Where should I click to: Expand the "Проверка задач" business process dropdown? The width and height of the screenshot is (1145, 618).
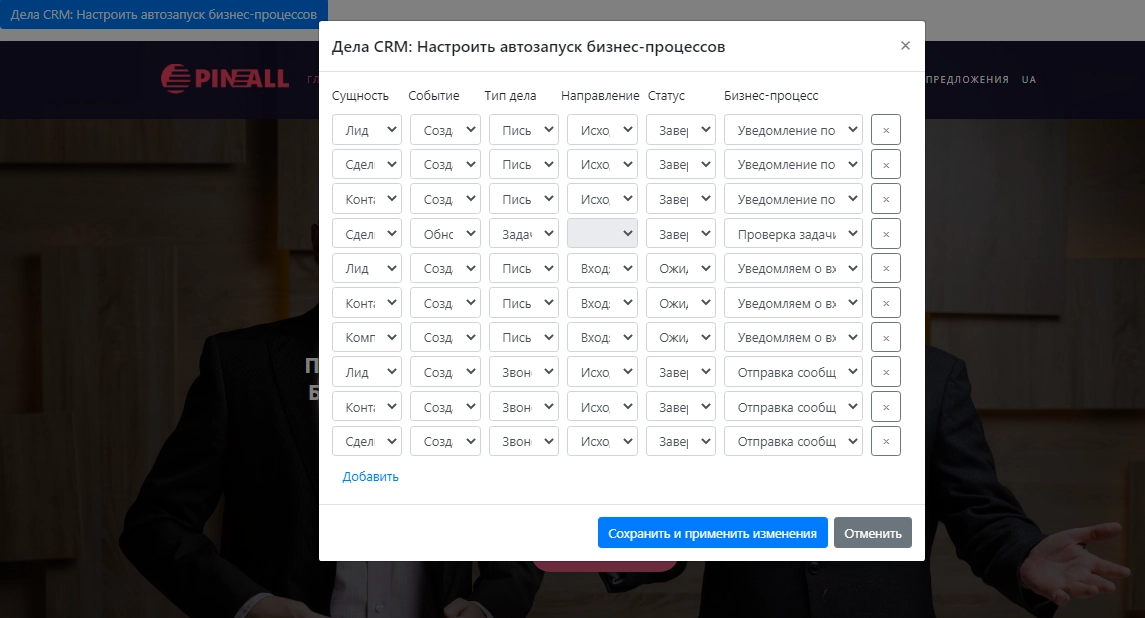[793, 233]
